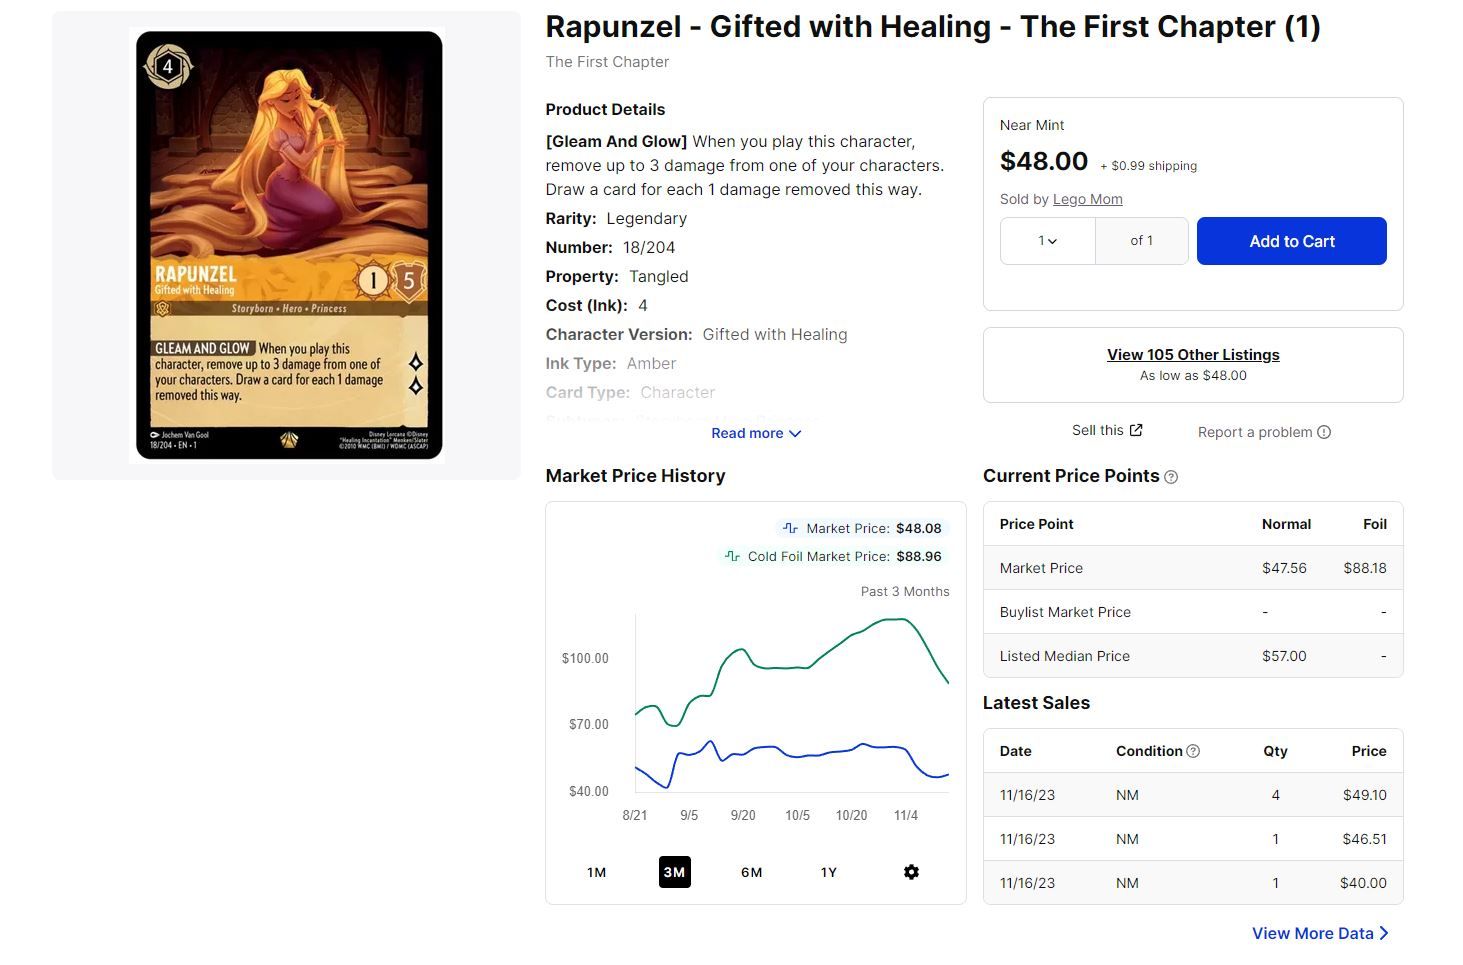1463x965 pixels.
Task: Switch chart to 1Y range
Action: click(829, 872)
